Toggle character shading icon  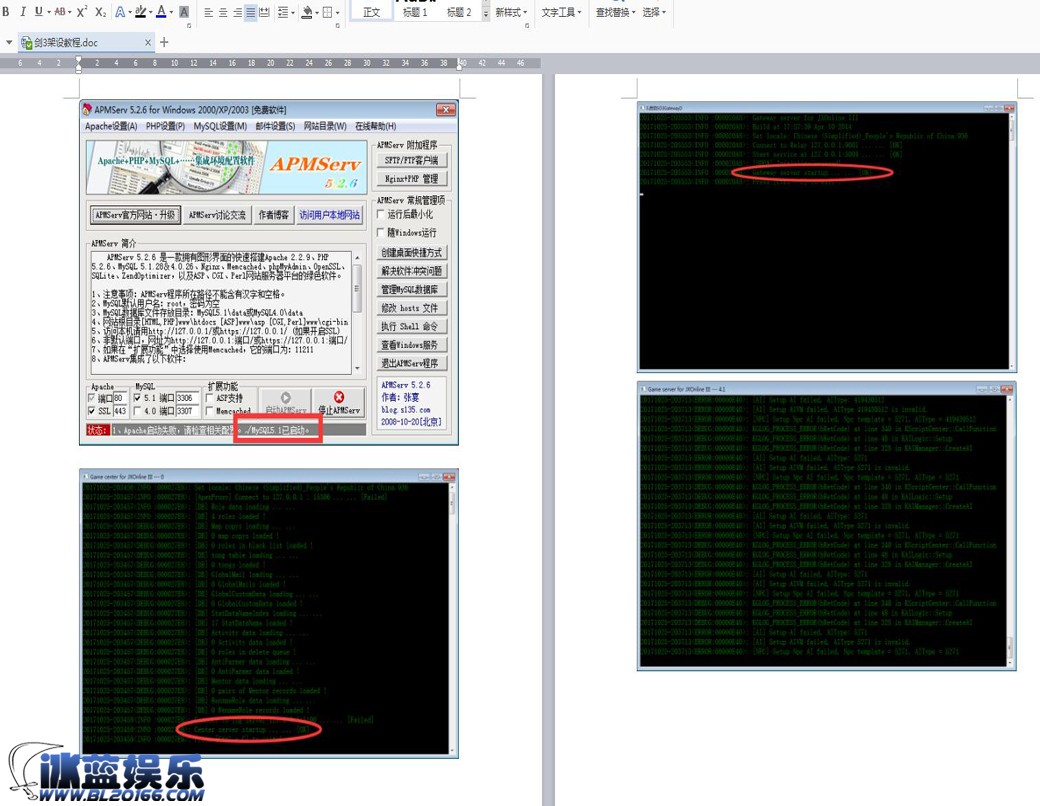pos(184,12)
